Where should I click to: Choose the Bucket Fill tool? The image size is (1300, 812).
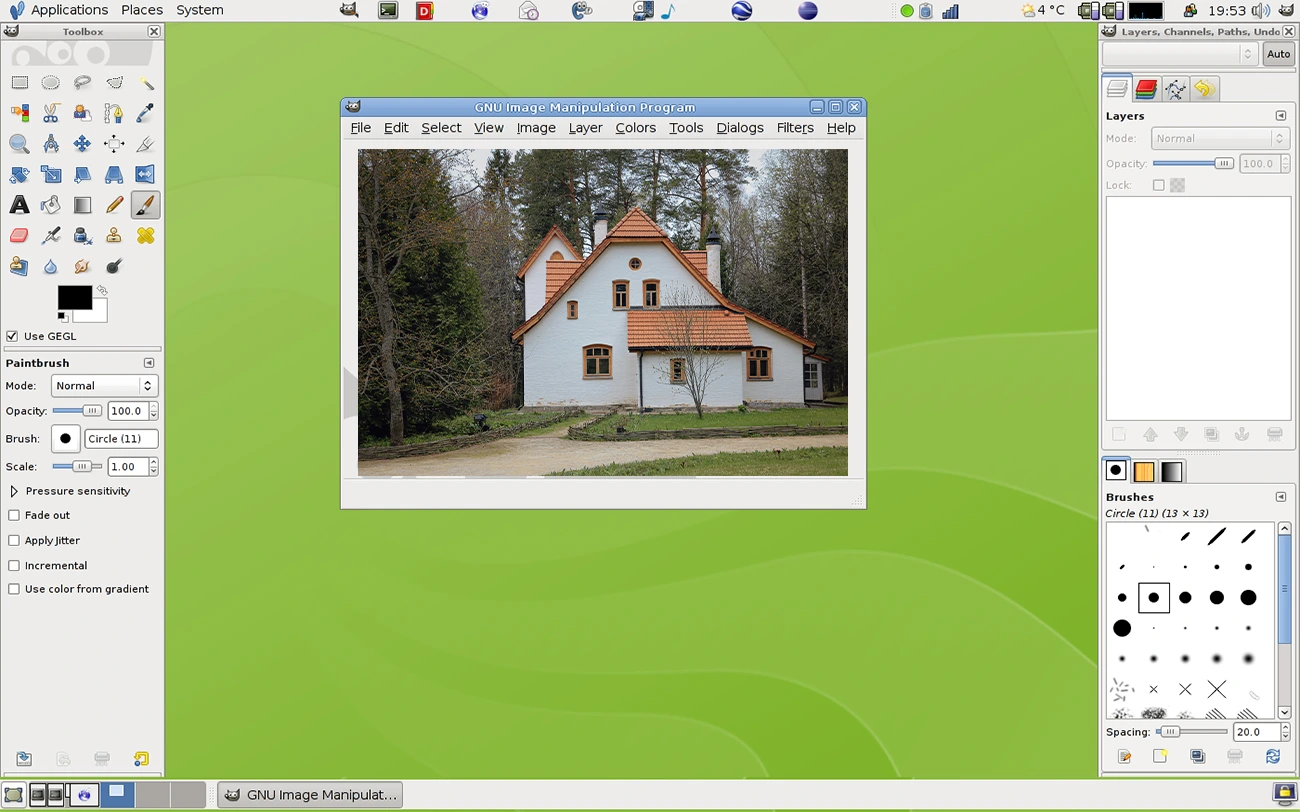point(51,204)
